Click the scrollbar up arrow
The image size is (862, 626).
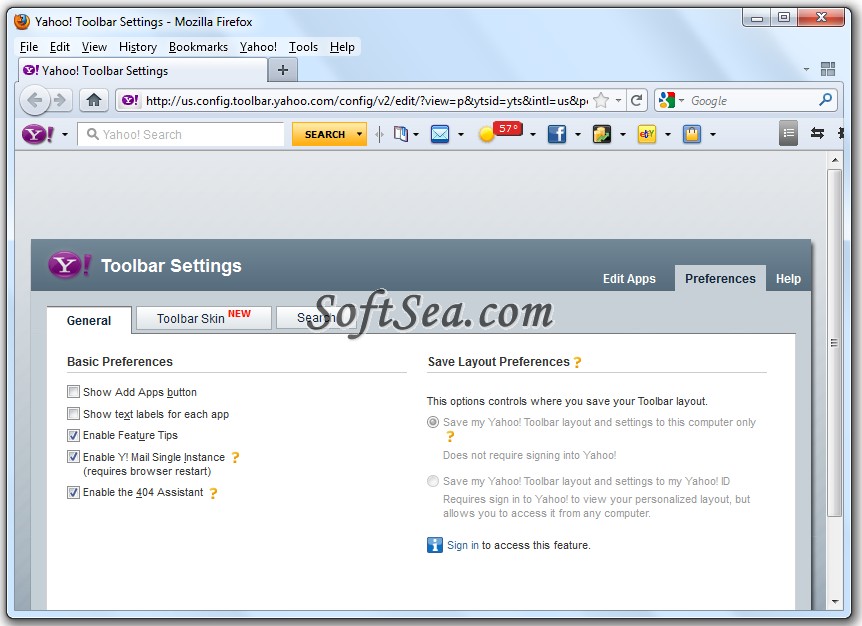pyautogui.click(x=835, y=160)
